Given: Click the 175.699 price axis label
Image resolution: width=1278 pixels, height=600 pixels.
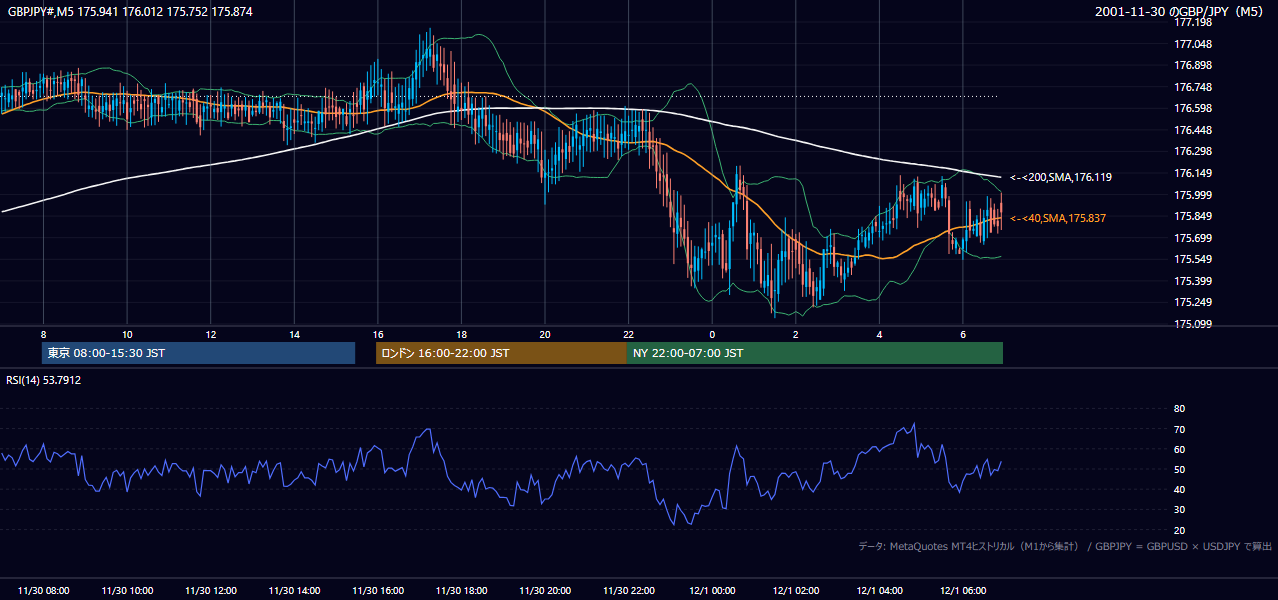Looking at the screenshot, I should [x=1193, y=239].
